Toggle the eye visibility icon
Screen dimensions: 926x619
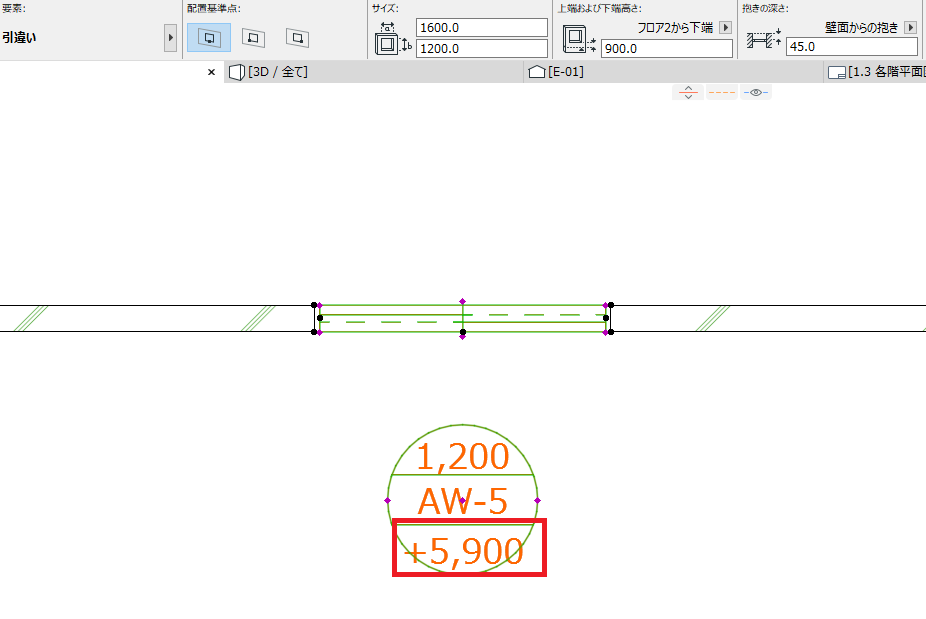tap(755, 92)
